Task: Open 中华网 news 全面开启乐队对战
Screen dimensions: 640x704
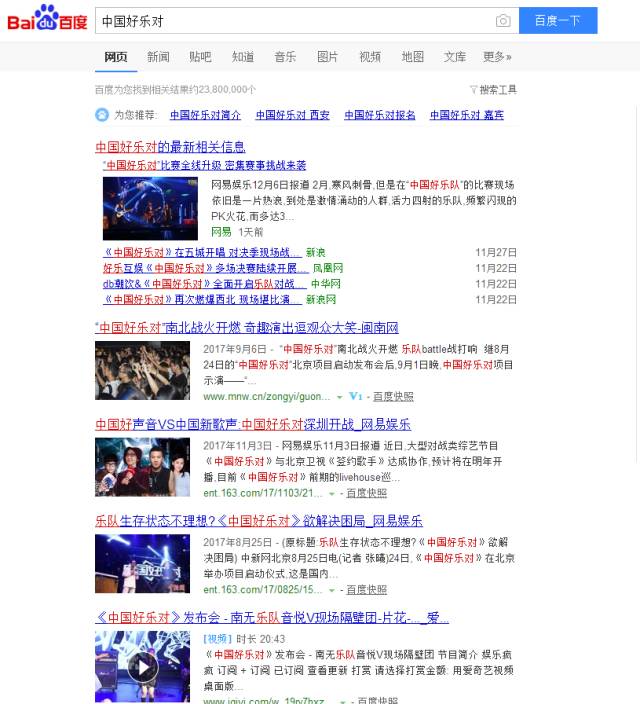Action: pos(204,284)
